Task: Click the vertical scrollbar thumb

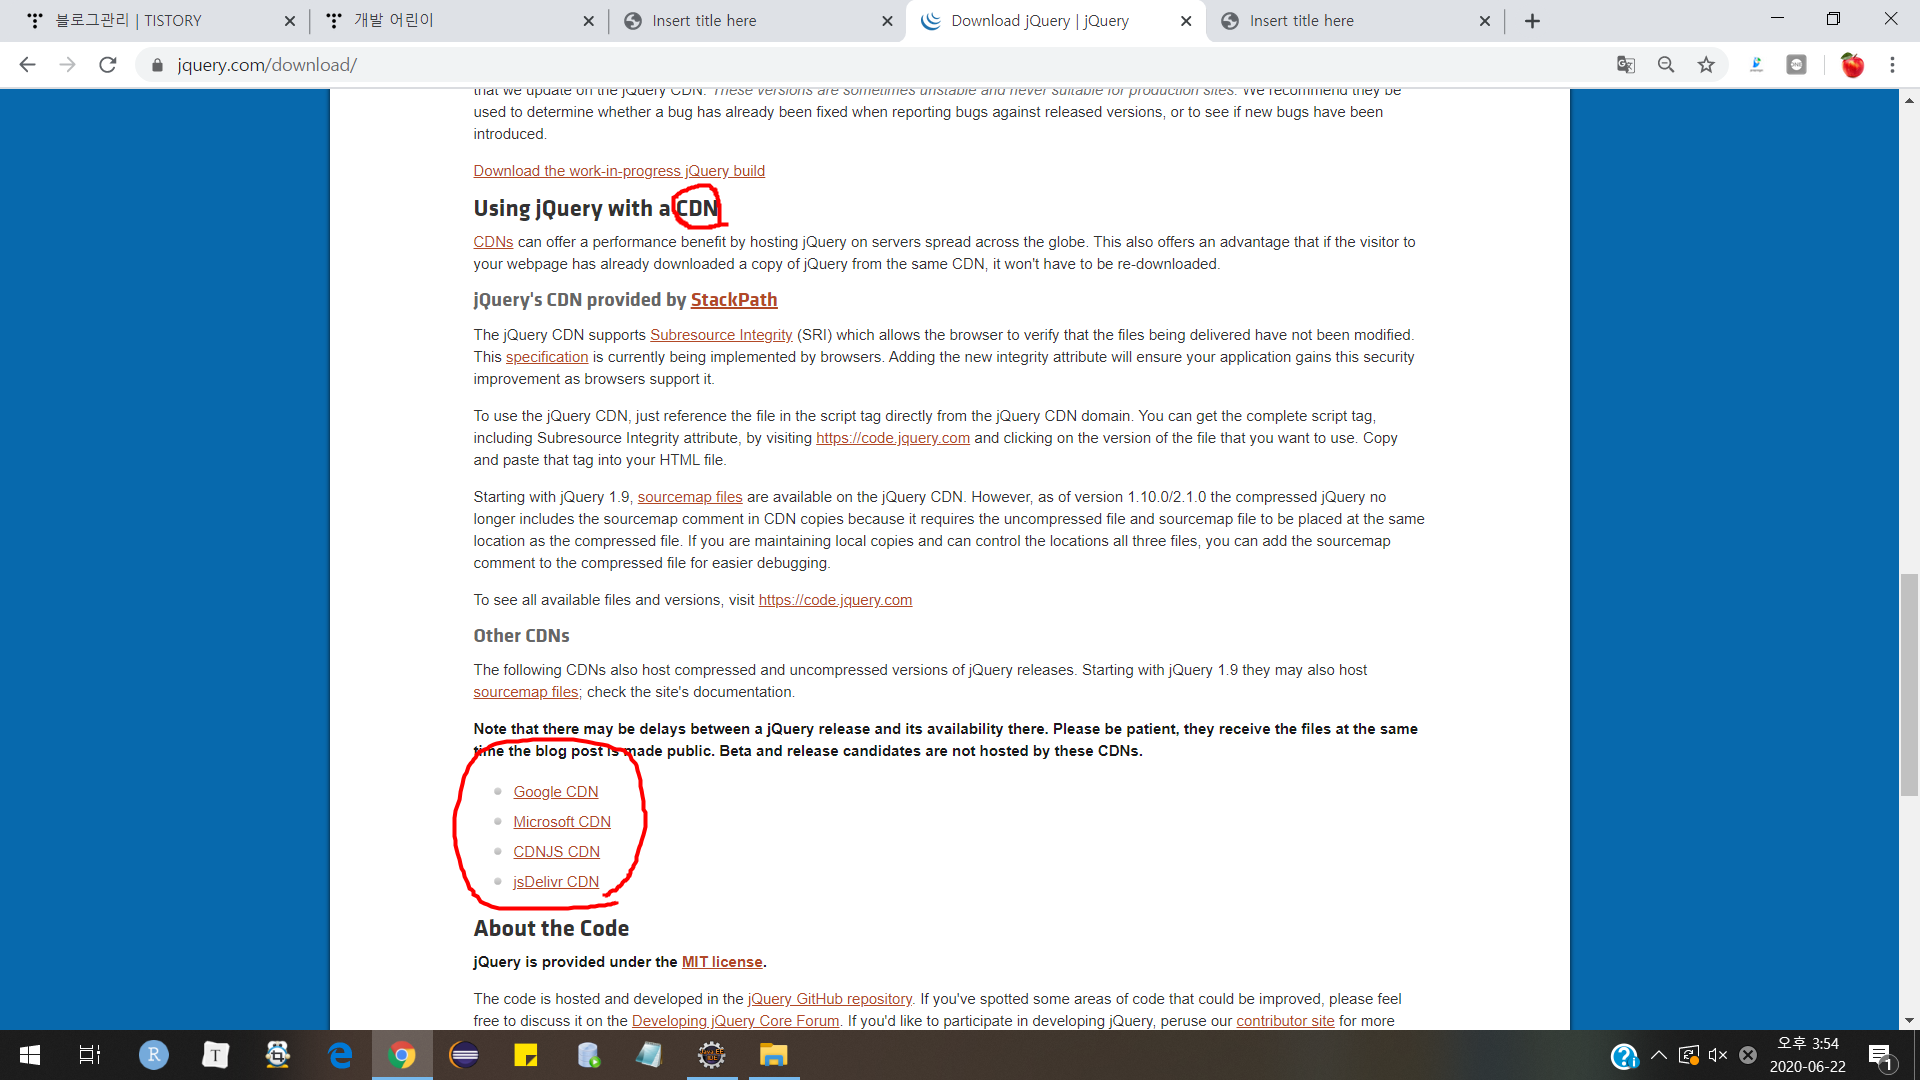Action: [1909, 685]
